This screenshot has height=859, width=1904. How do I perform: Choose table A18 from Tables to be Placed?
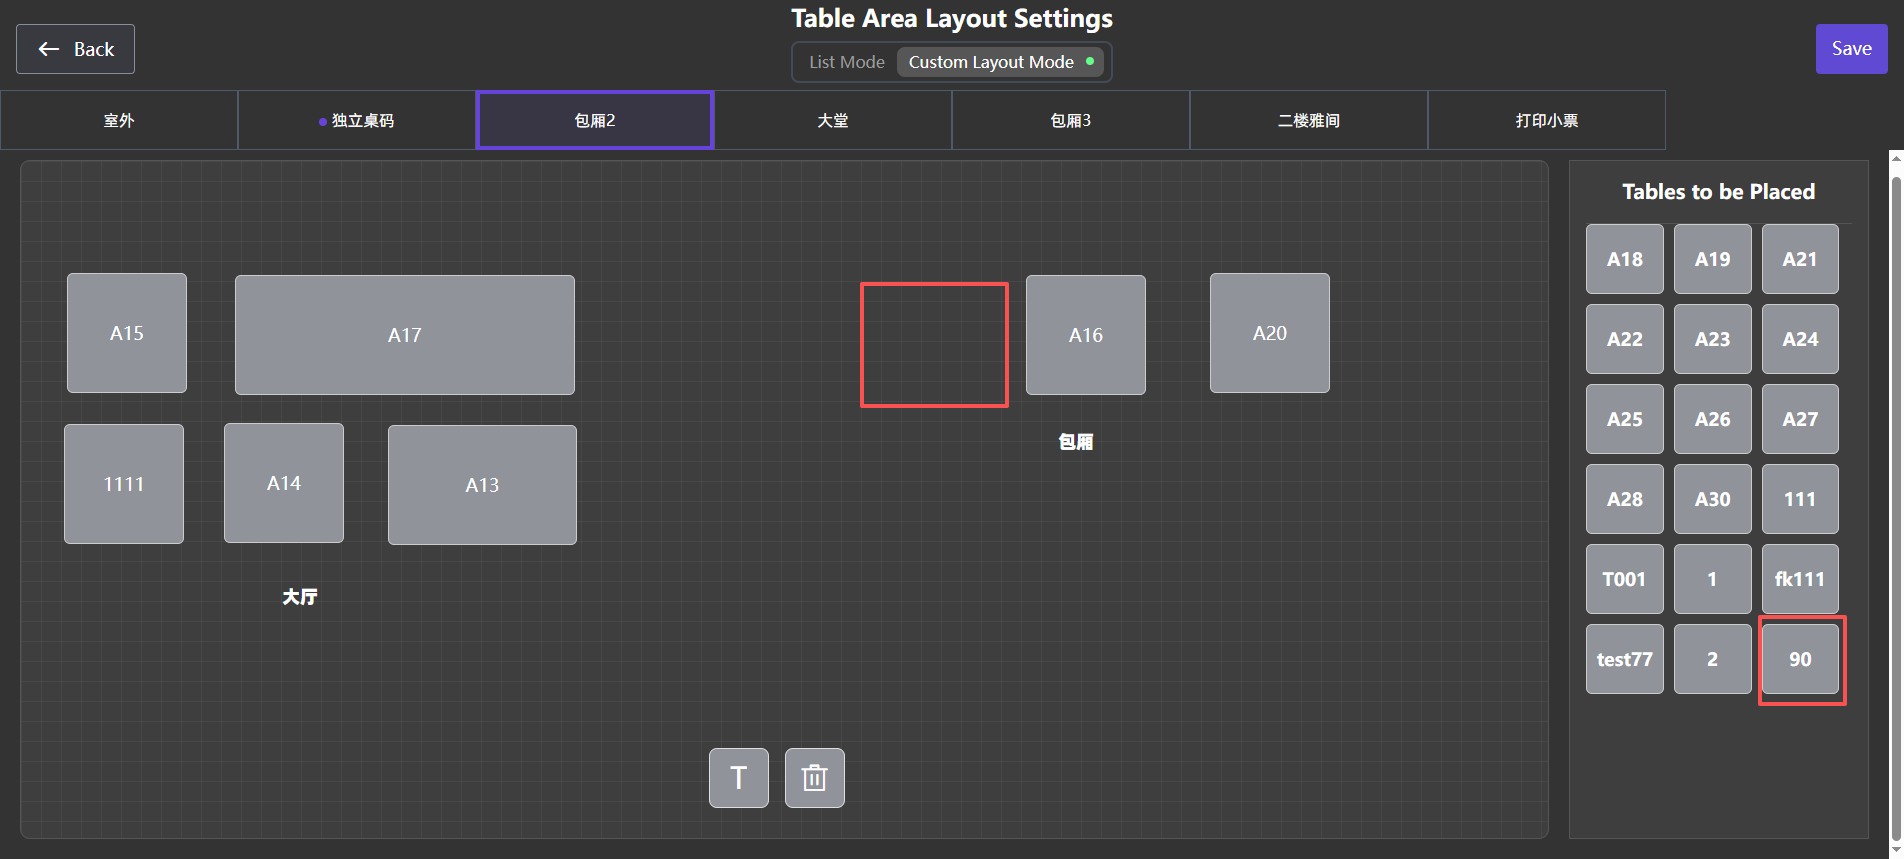(x=1624, y=259)
